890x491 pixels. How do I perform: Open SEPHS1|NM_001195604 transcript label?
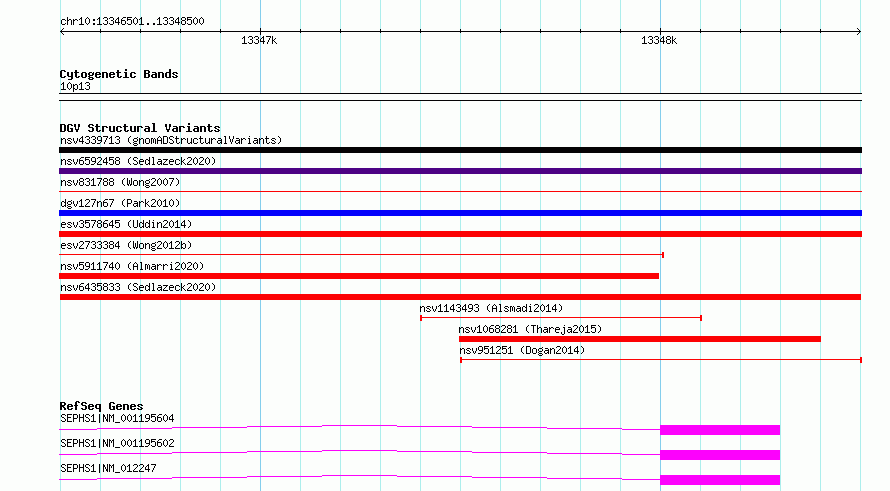[x=117, y=418]
